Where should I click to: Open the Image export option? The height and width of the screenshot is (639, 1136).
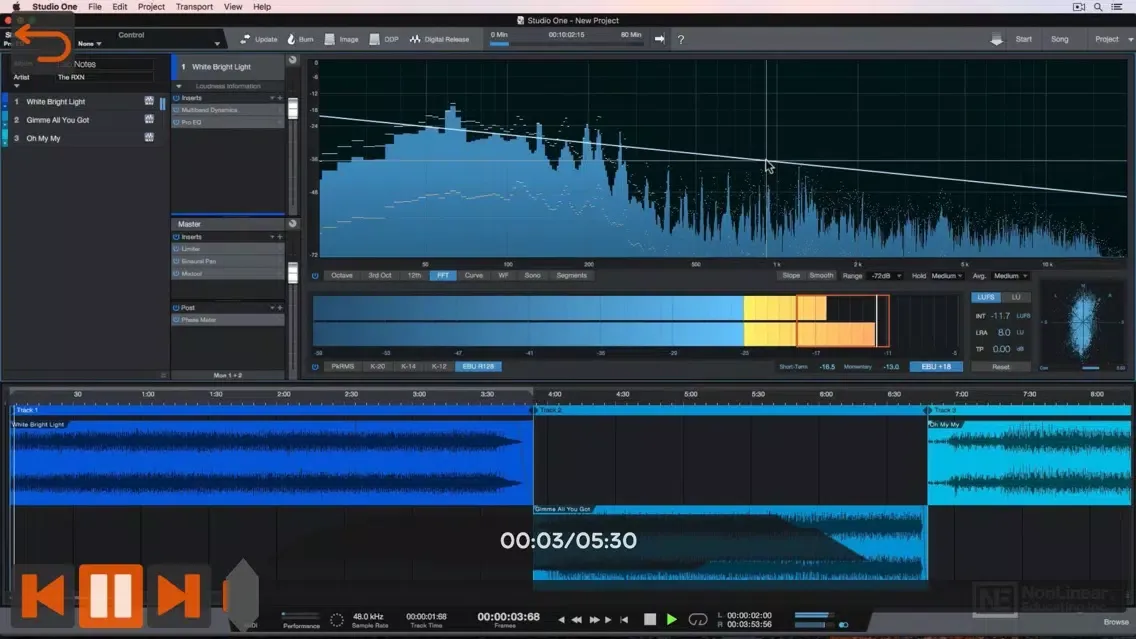(x=341, y=39)
